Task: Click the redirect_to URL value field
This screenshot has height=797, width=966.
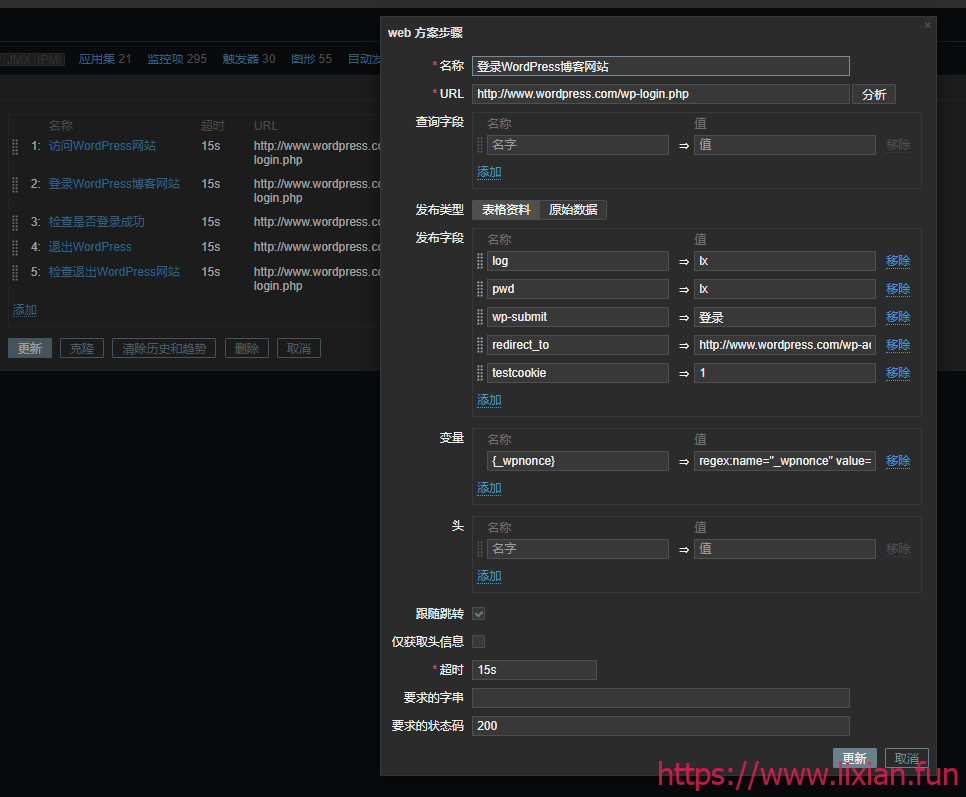Action: pyautogui.click(x=784, y=345)
